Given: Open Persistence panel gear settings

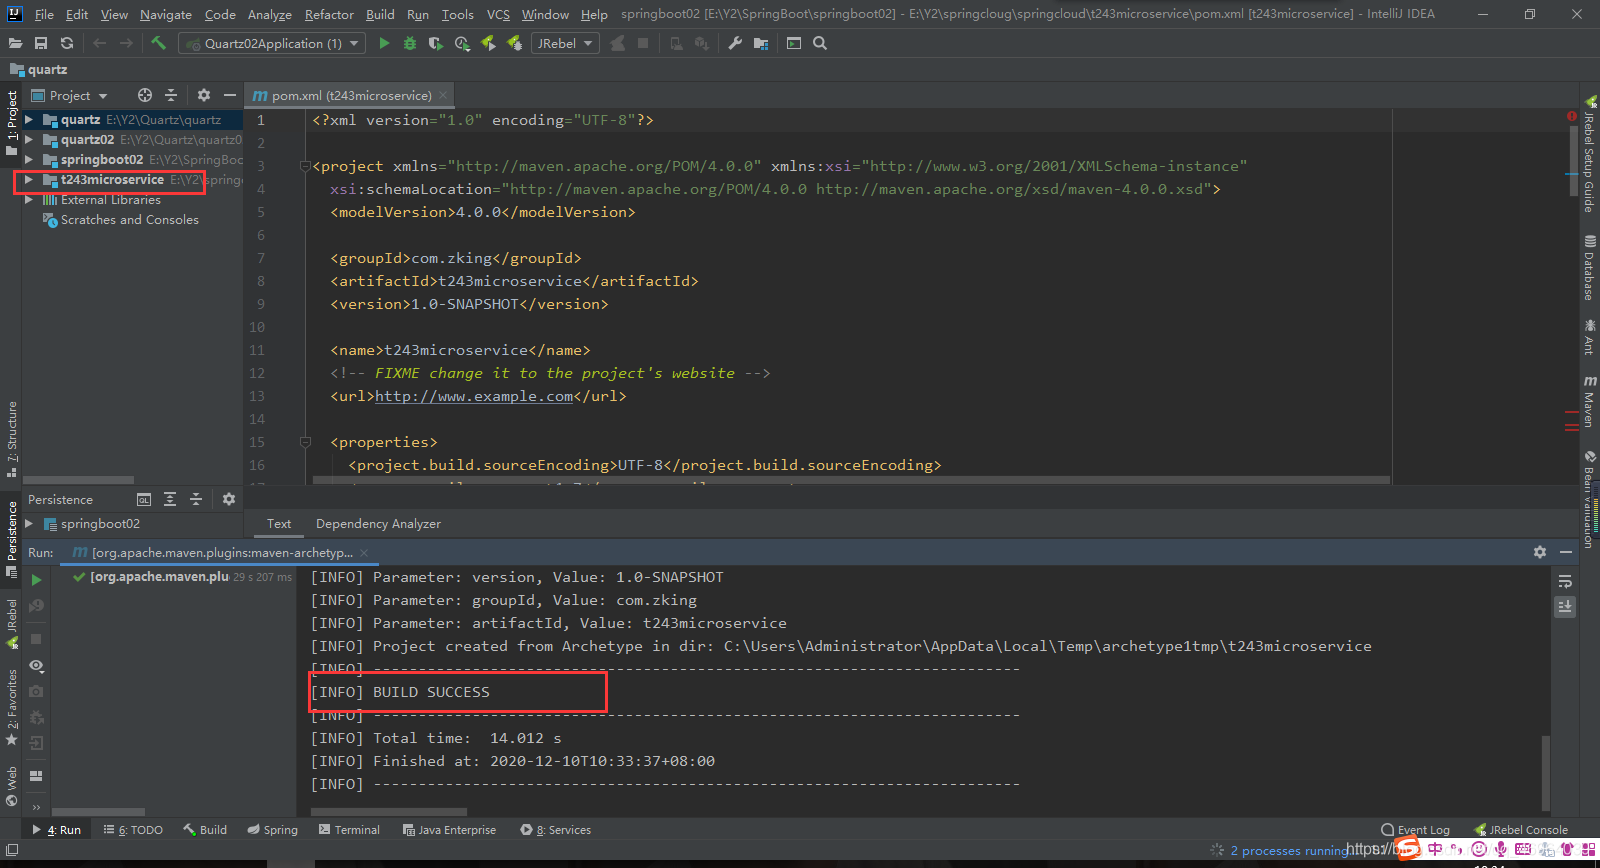Looking at the screenshot, I should [x=229, y=499].
